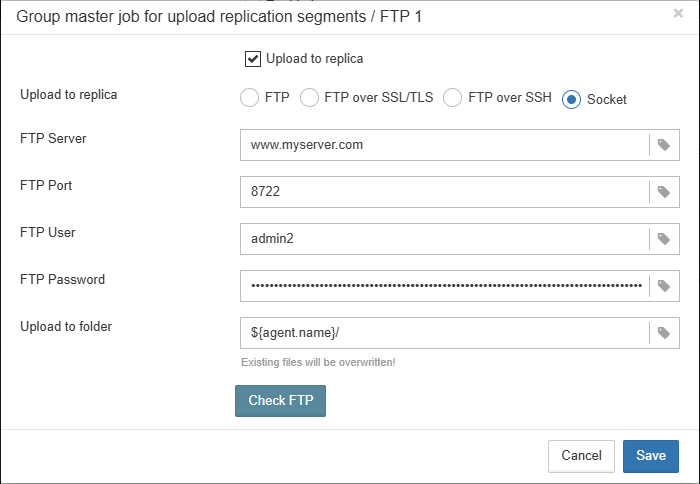700x484 pixels.
Task: Choose the FTP over SSH option
Action: click(x=453, y=98)
